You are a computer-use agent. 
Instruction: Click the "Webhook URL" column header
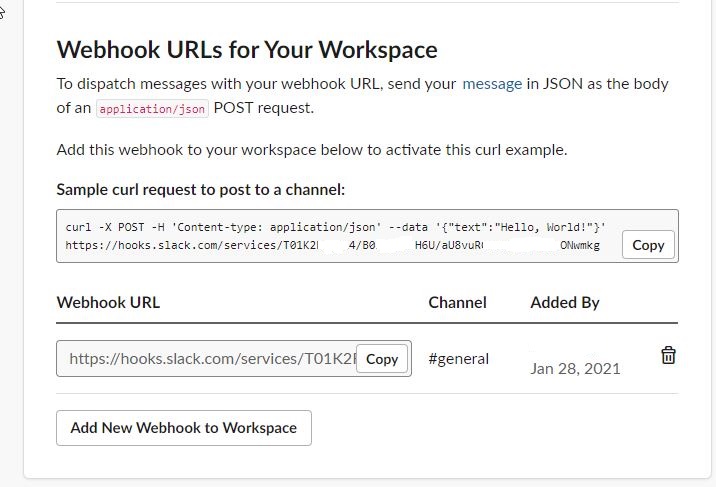(108, 302)
